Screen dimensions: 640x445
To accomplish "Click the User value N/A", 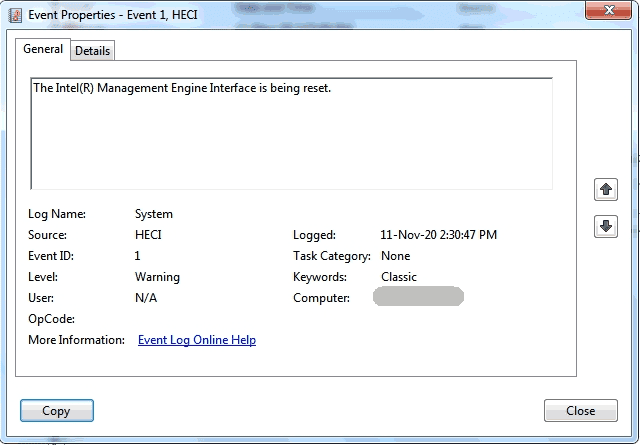I will click(x=146, y=298).
